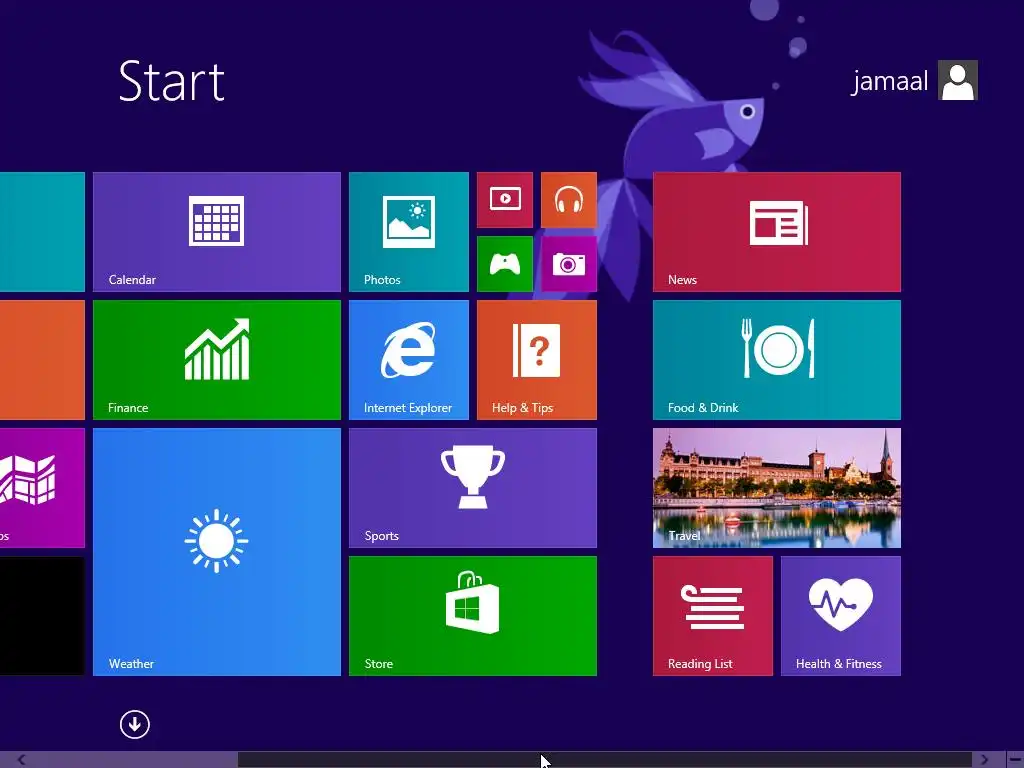This screenshot has width=1024, height=768.
Task: Launch Internet Explorer tile
Action: [409, 360]
